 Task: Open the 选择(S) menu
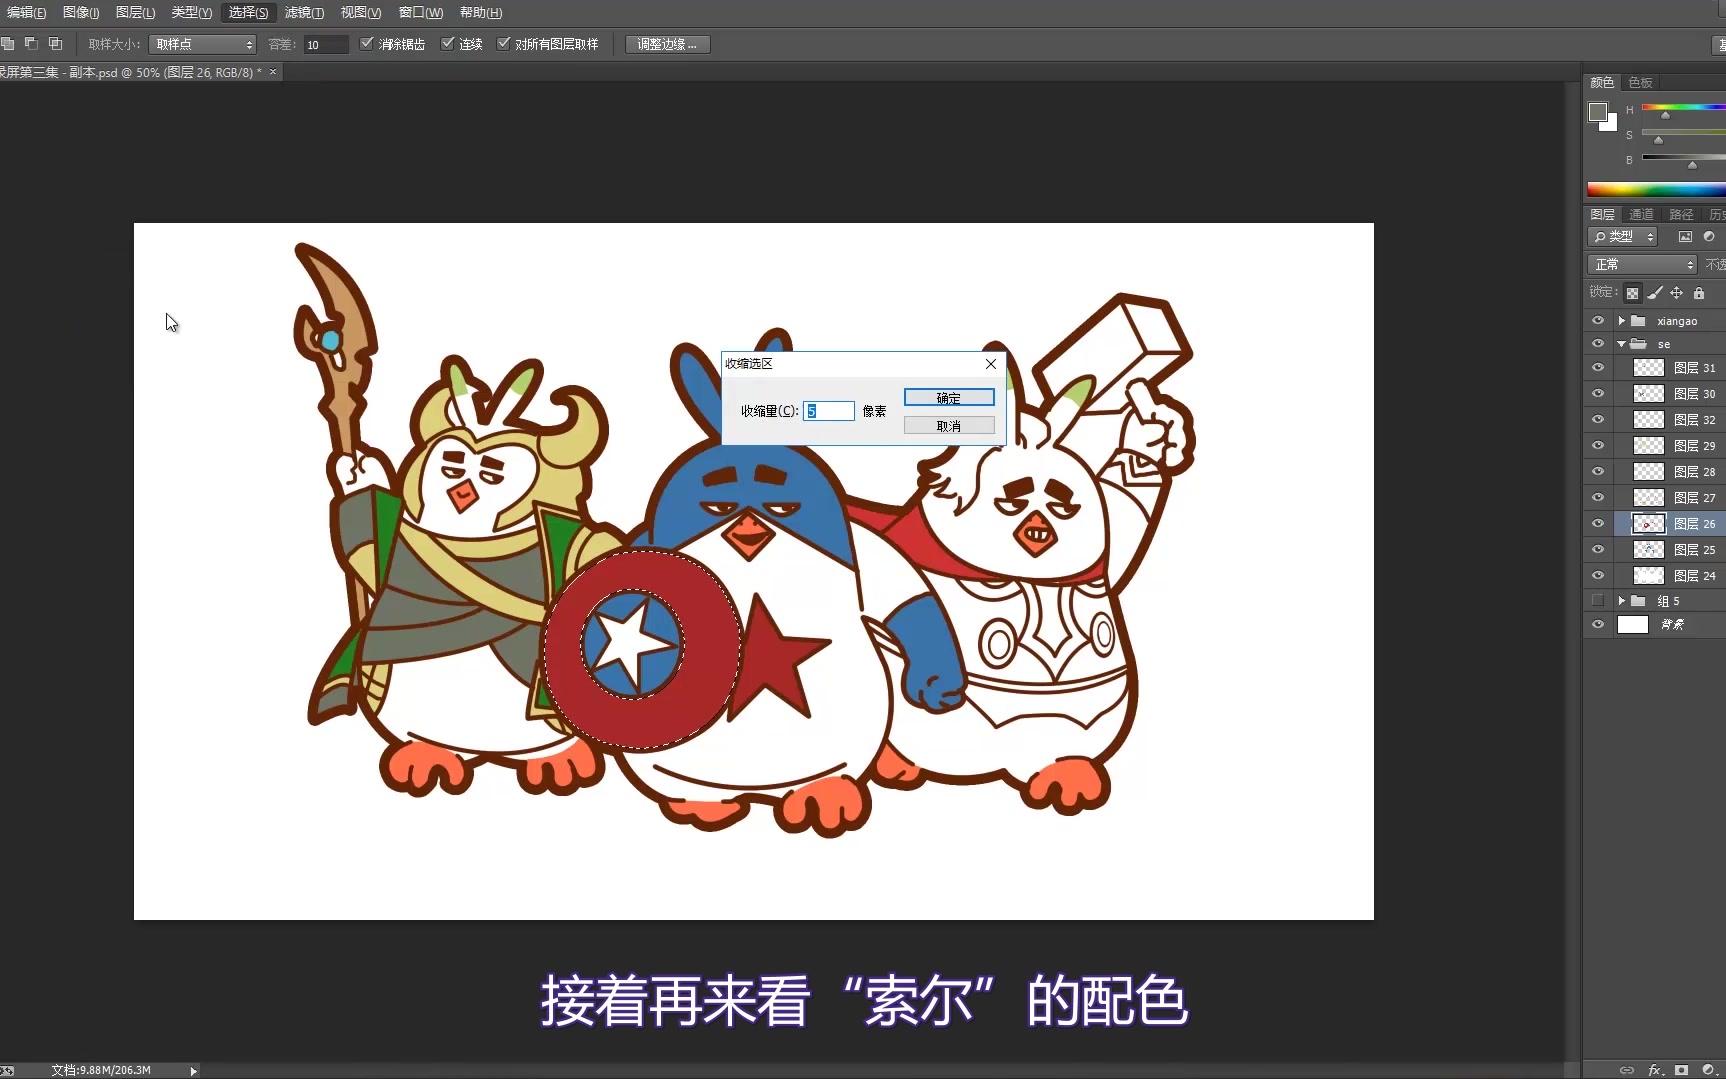tap(248, 13)
